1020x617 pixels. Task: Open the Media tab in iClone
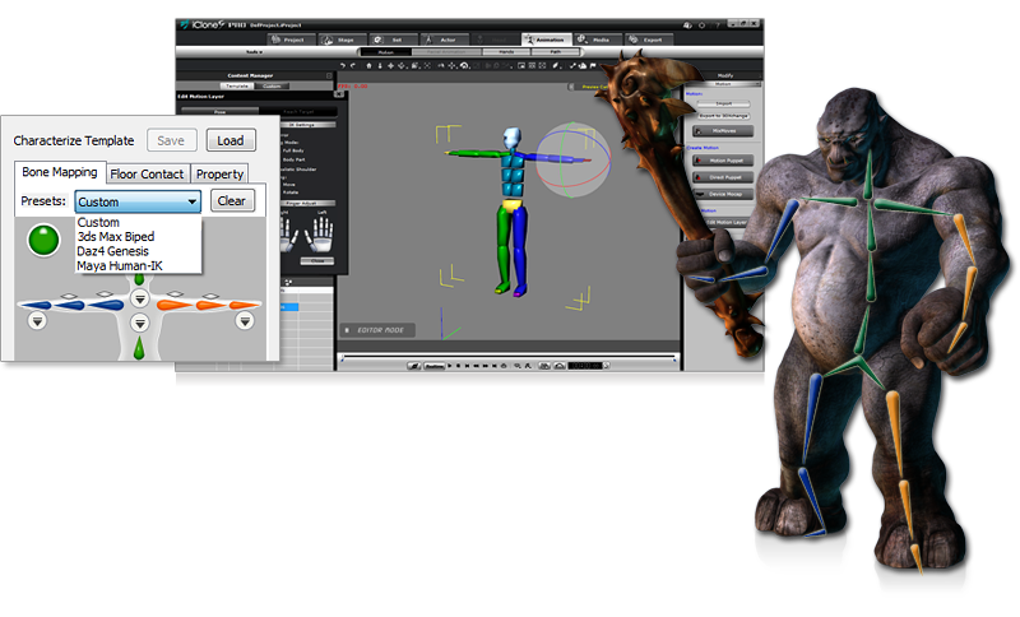point(598,40)
